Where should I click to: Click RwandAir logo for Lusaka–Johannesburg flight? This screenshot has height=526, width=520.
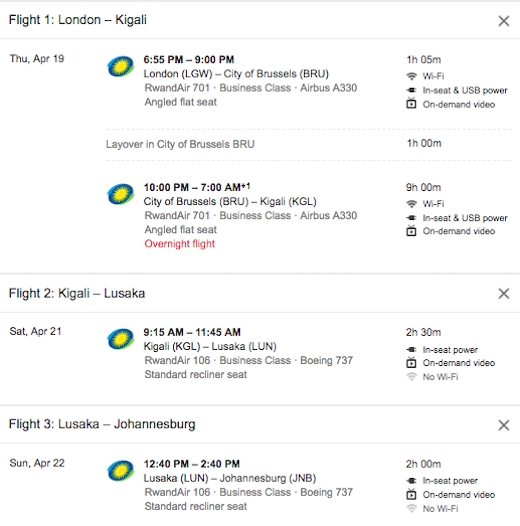(x=121, y=471)
